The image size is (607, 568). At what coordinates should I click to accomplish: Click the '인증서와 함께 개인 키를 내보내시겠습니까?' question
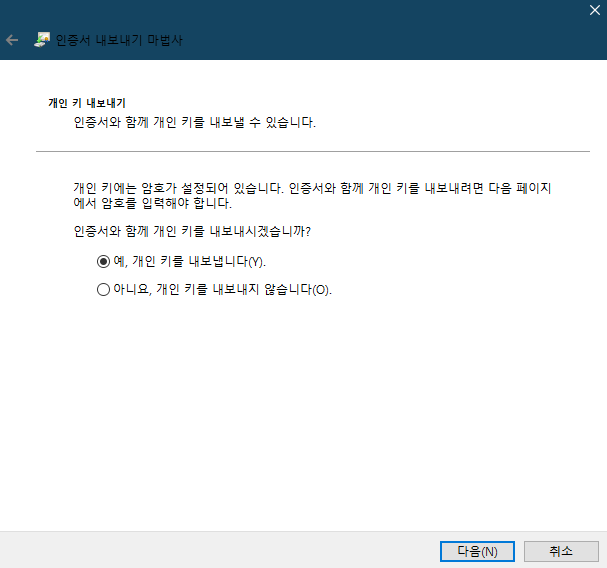pyautogui.click(x=192, y=231)
